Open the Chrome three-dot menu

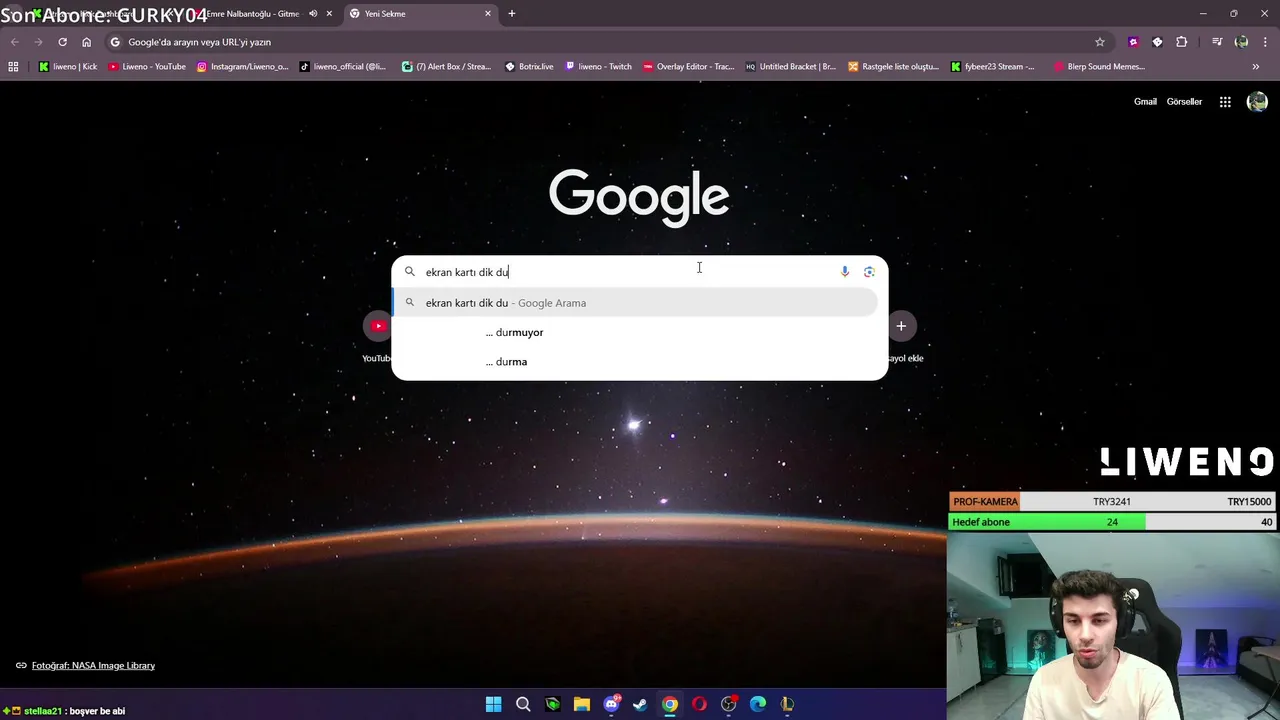pyautogui.click(x=1265, y=42)
